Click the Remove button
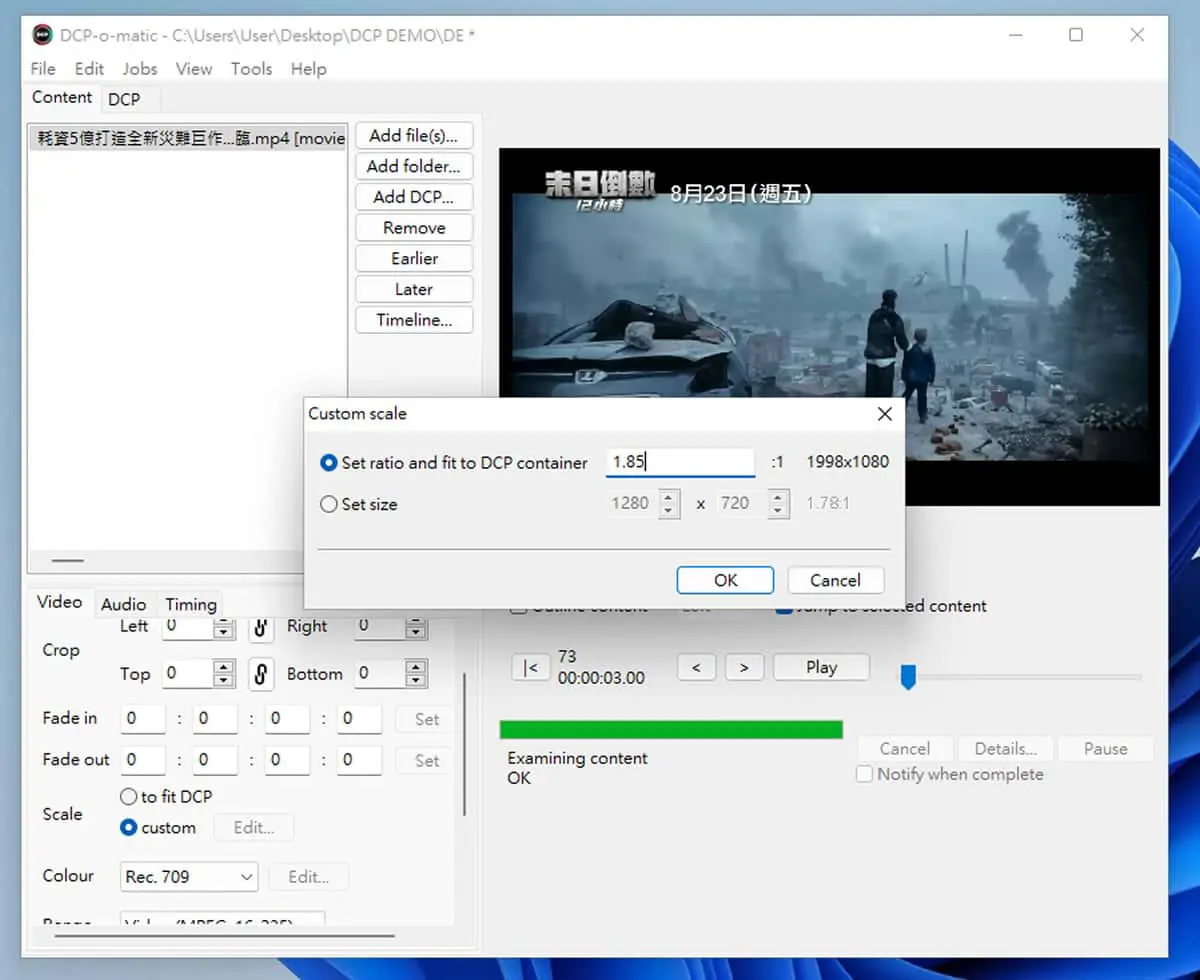 pos(414,228)
